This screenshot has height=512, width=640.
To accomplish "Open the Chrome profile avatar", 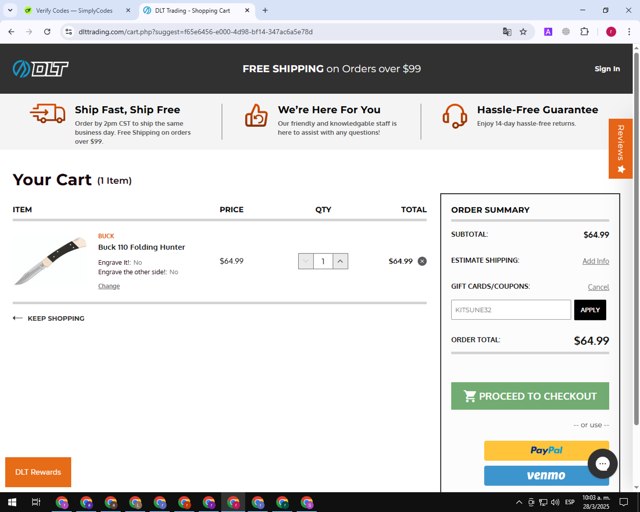I will tap(611, 32).
